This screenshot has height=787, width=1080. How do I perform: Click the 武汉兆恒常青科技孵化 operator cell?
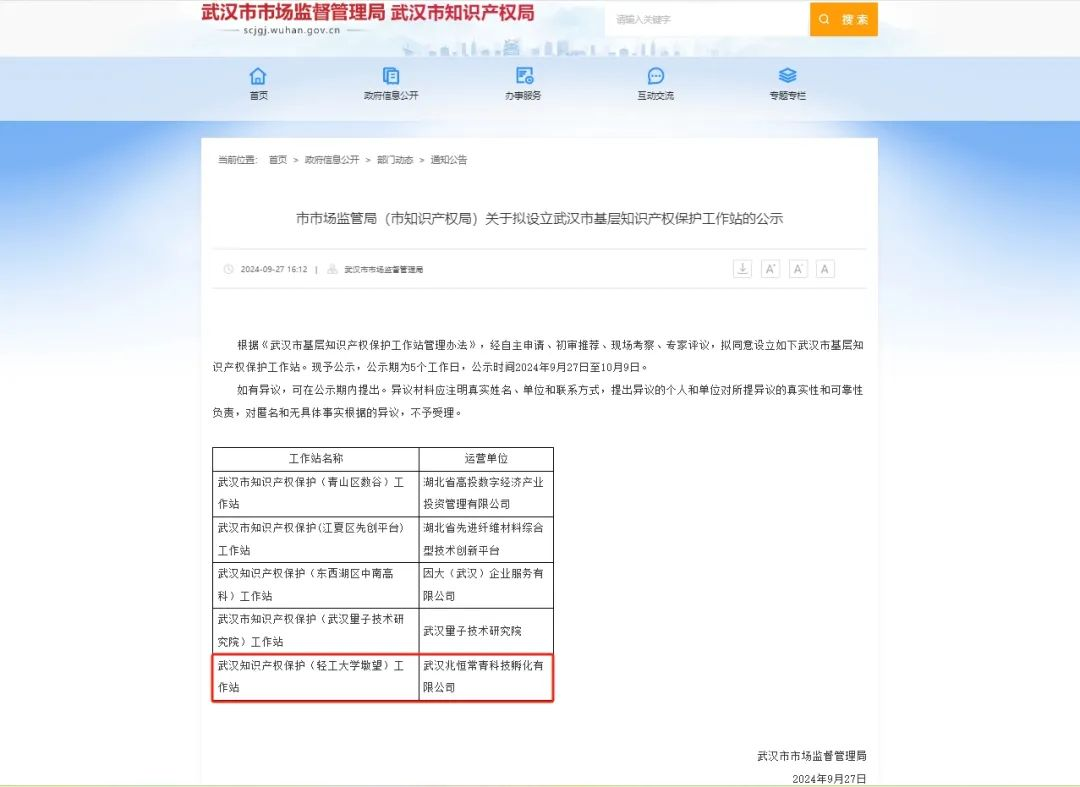point(486,676)
